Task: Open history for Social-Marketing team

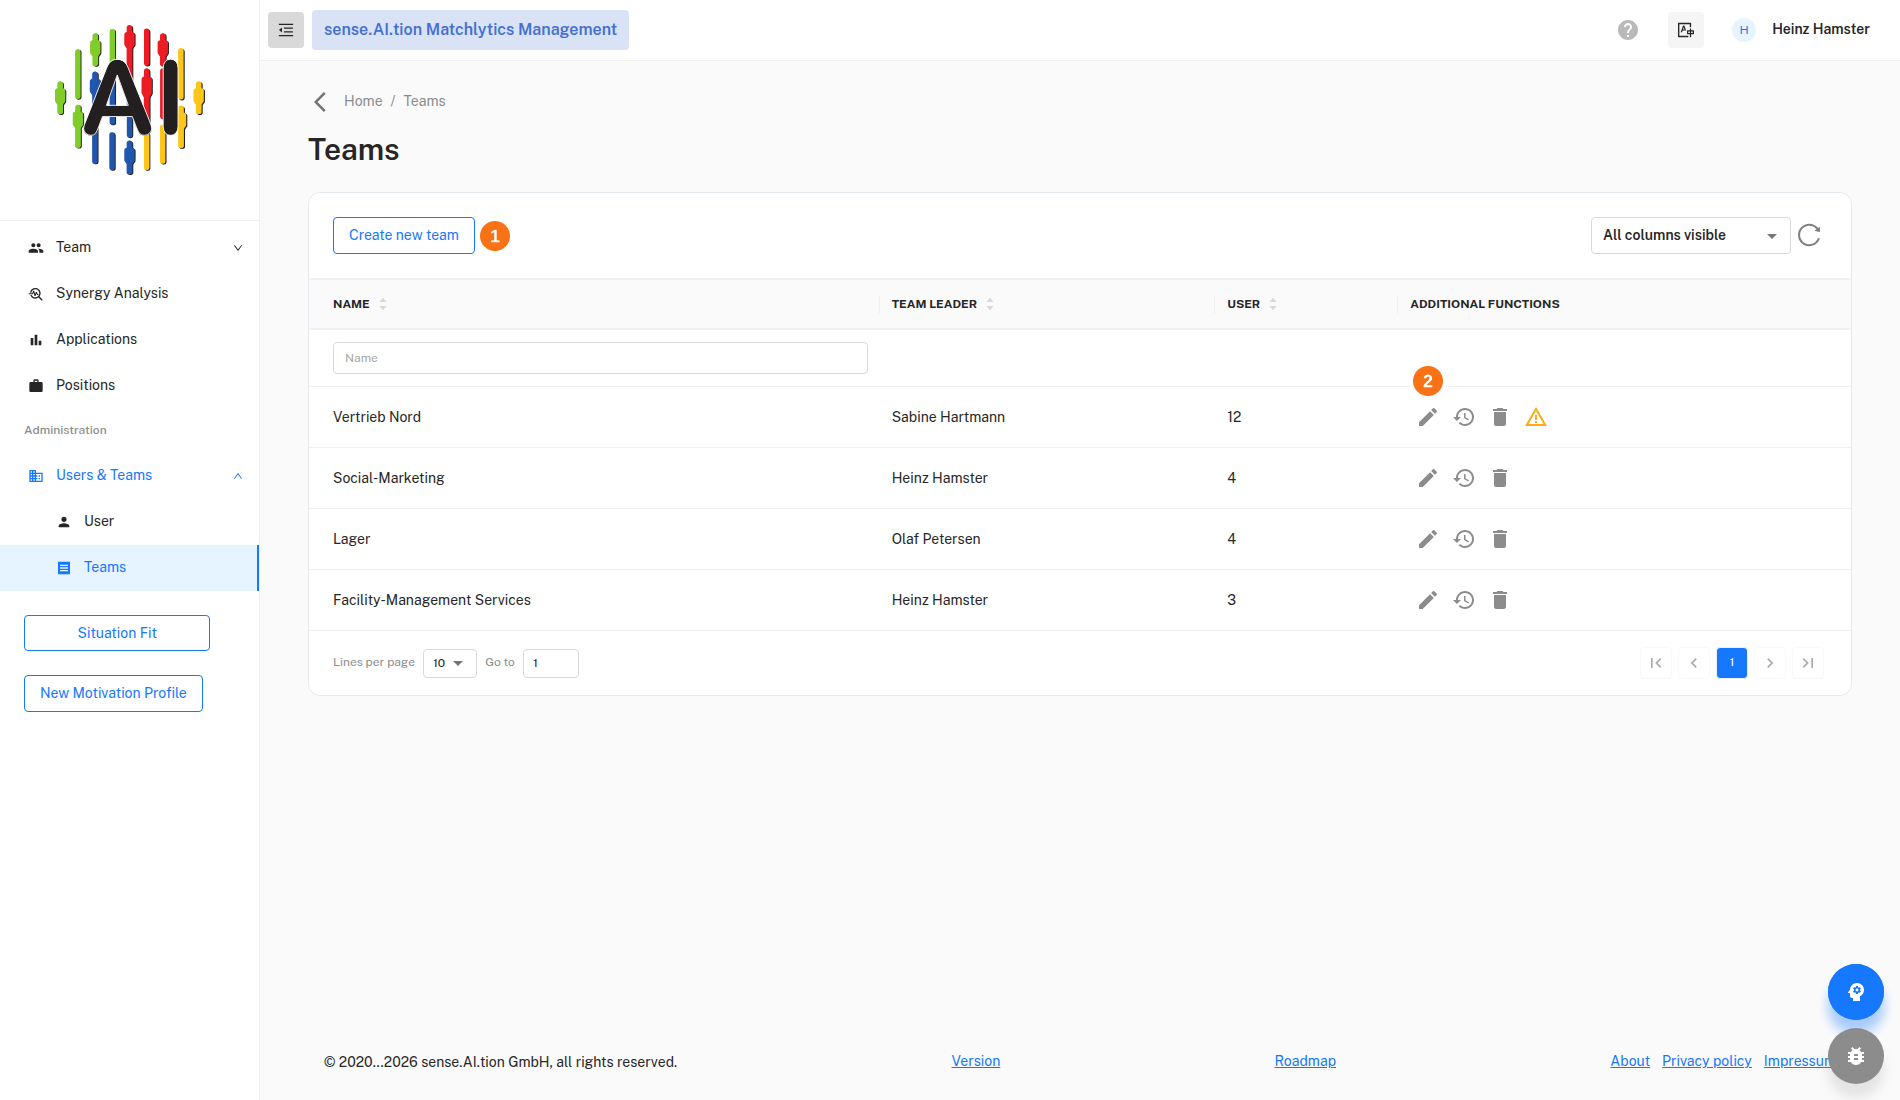Action: click(x=1464, y=478)
